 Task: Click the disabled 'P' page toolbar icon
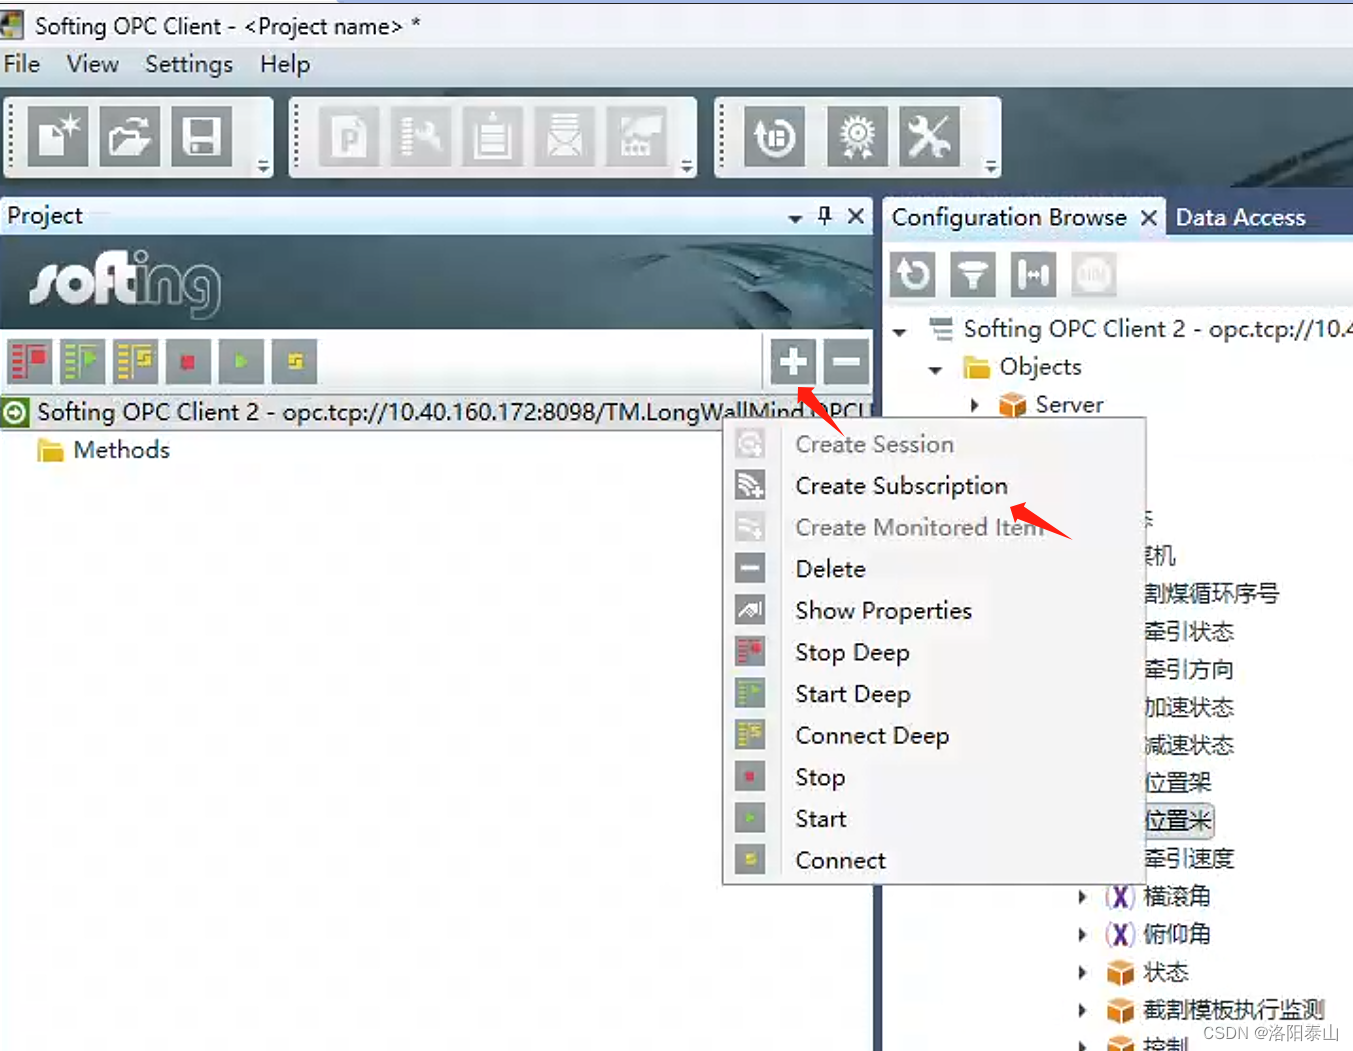coord(349,136)
